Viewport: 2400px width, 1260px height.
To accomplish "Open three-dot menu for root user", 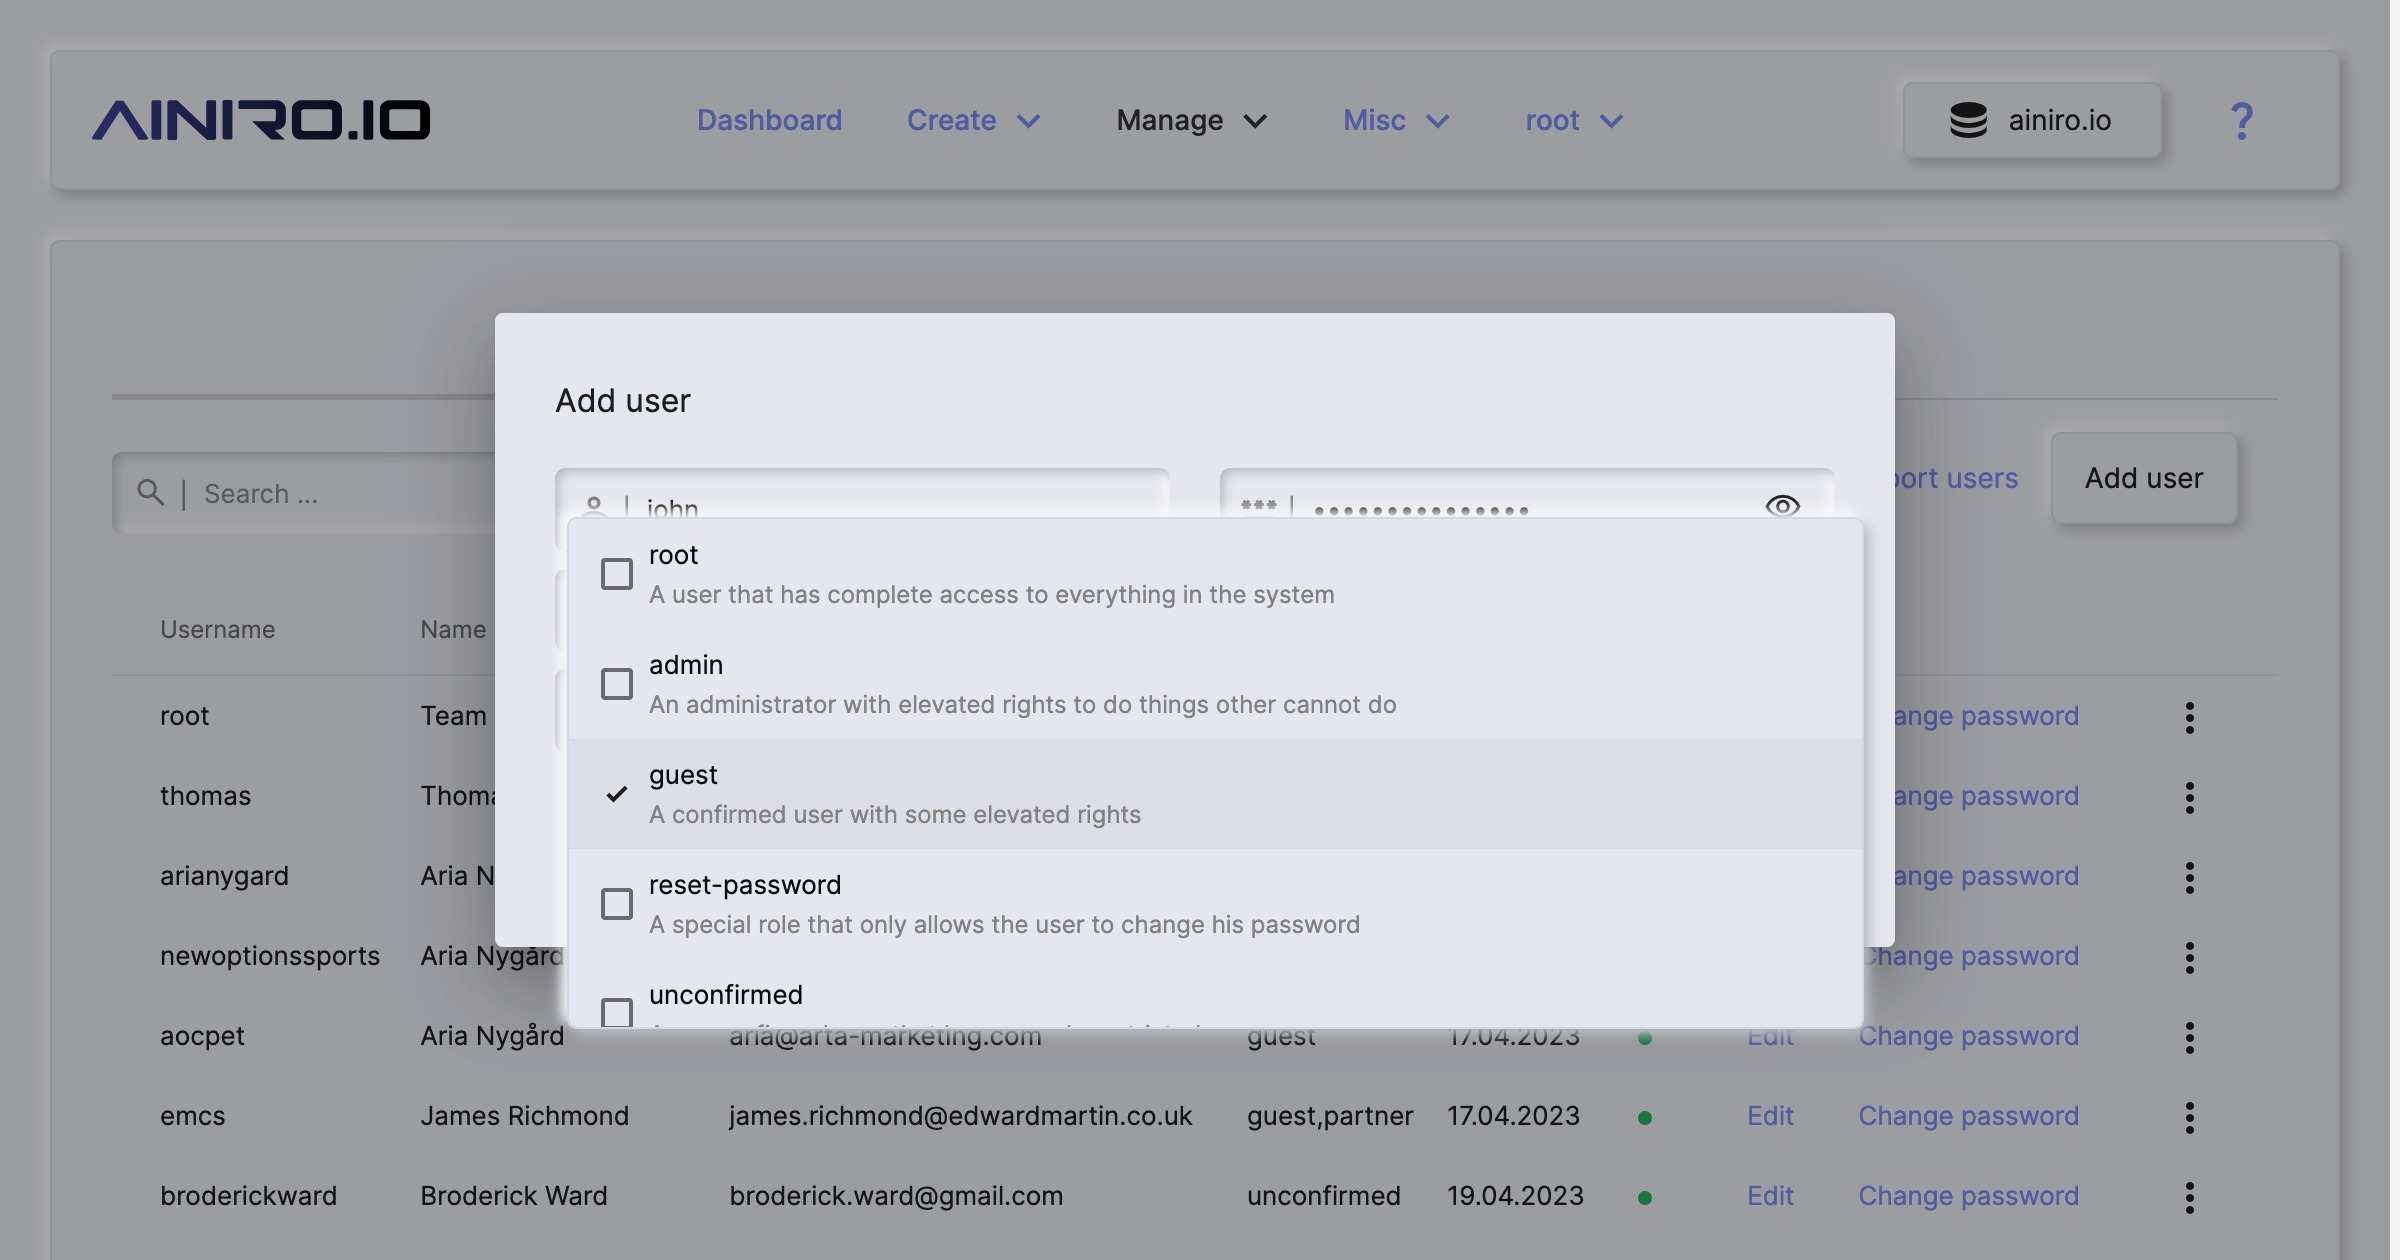I will point(2189,717).
